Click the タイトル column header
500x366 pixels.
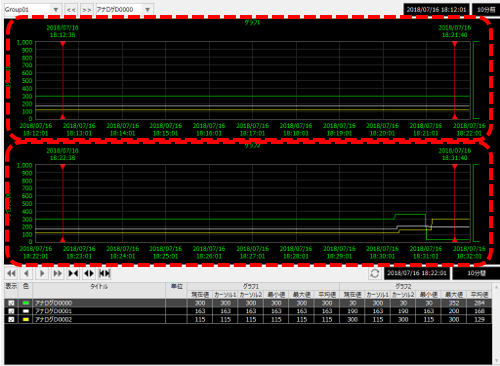point(99,287)
